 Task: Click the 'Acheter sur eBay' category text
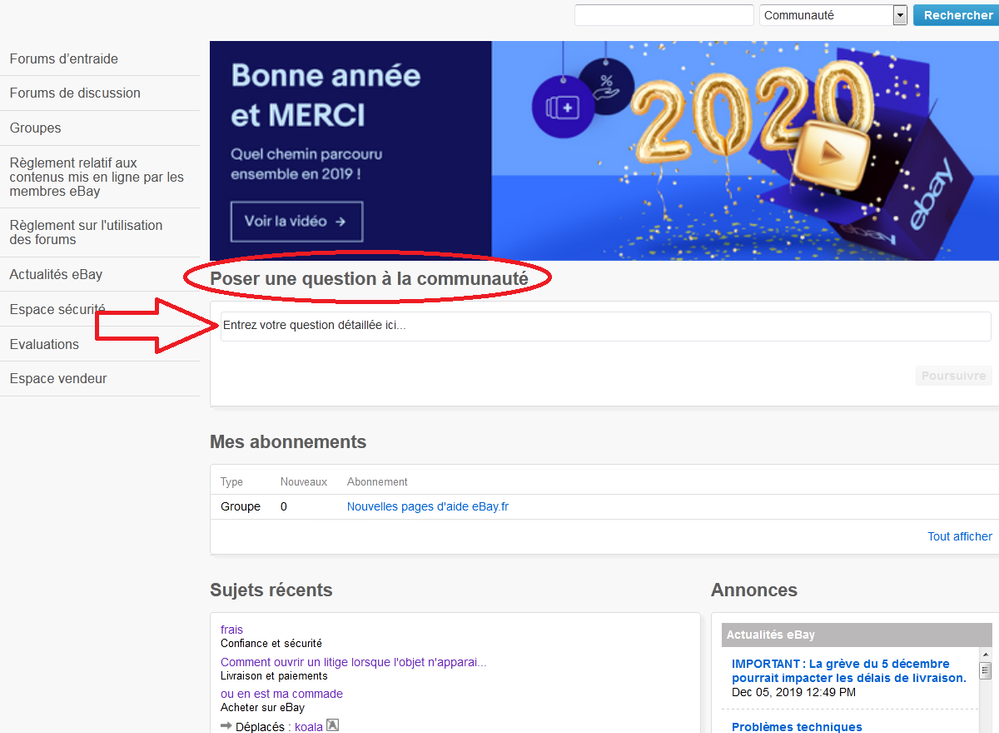pos(262,708)
